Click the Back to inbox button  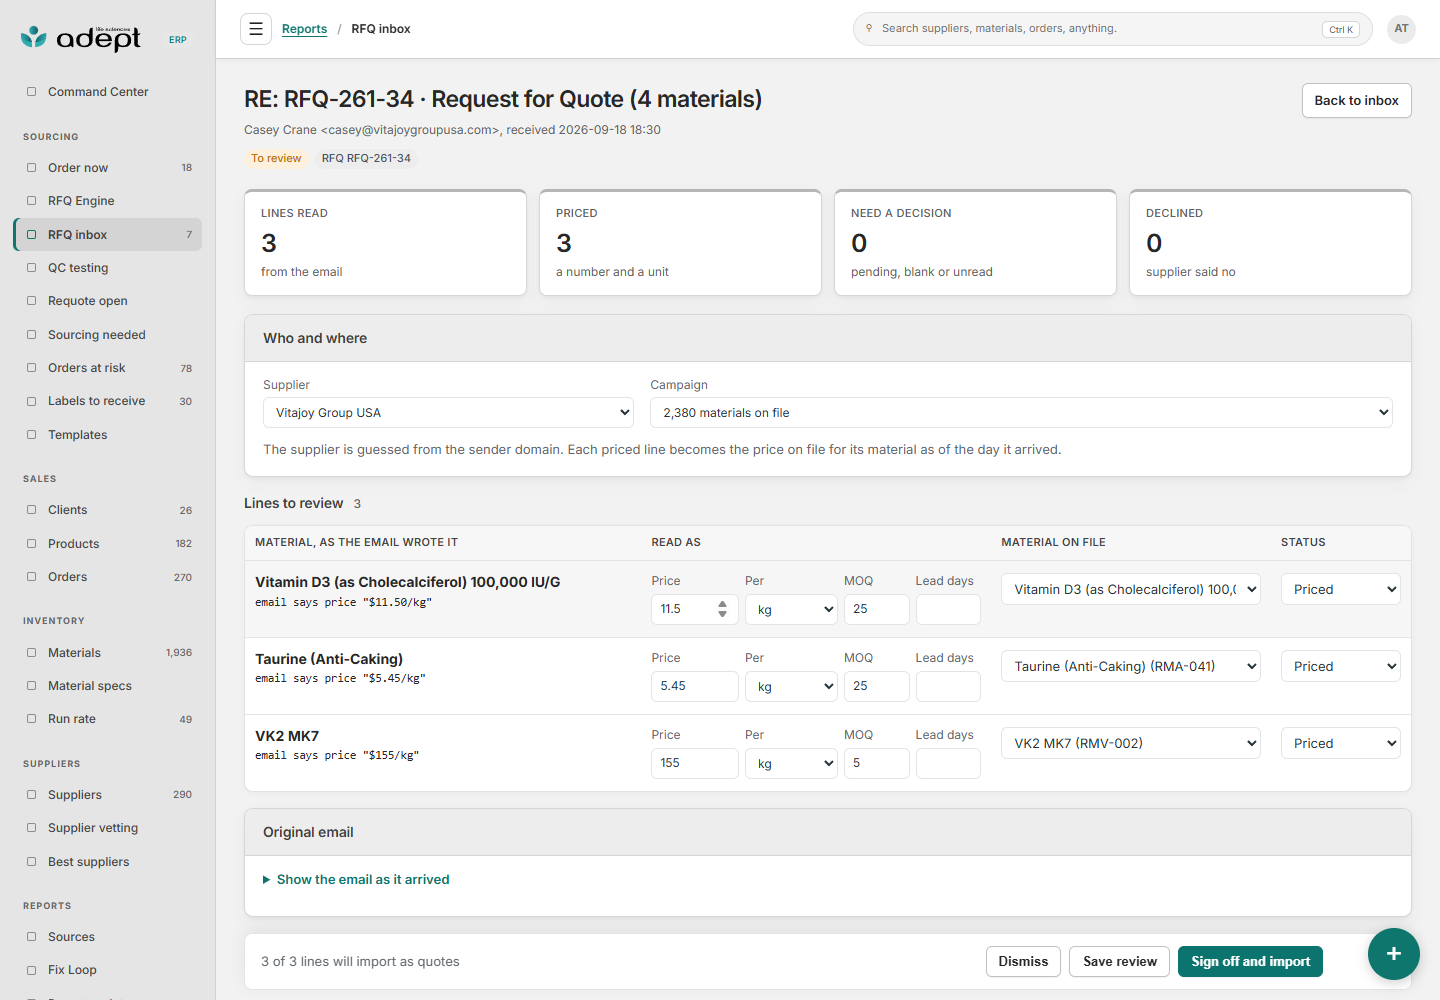(1356, 101)
